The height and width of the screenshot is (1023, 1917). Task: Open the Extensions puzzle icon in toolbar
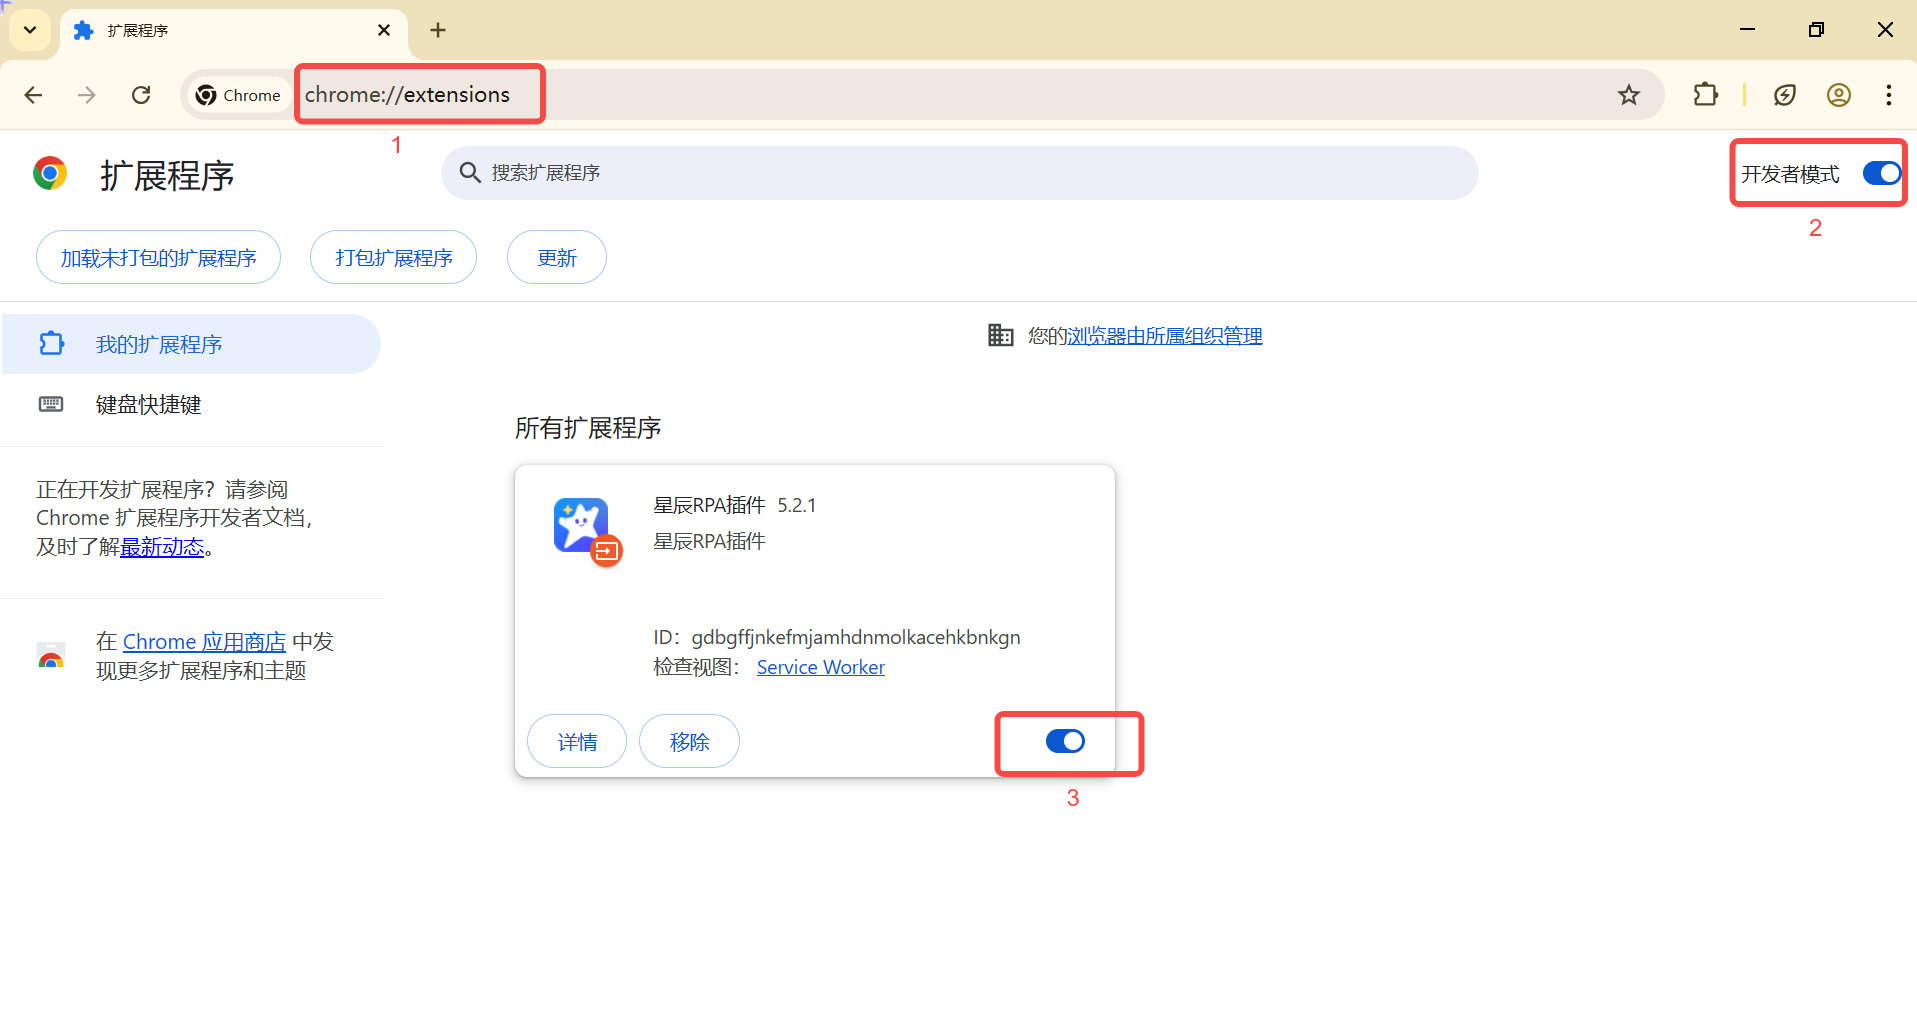[1706, 95]
